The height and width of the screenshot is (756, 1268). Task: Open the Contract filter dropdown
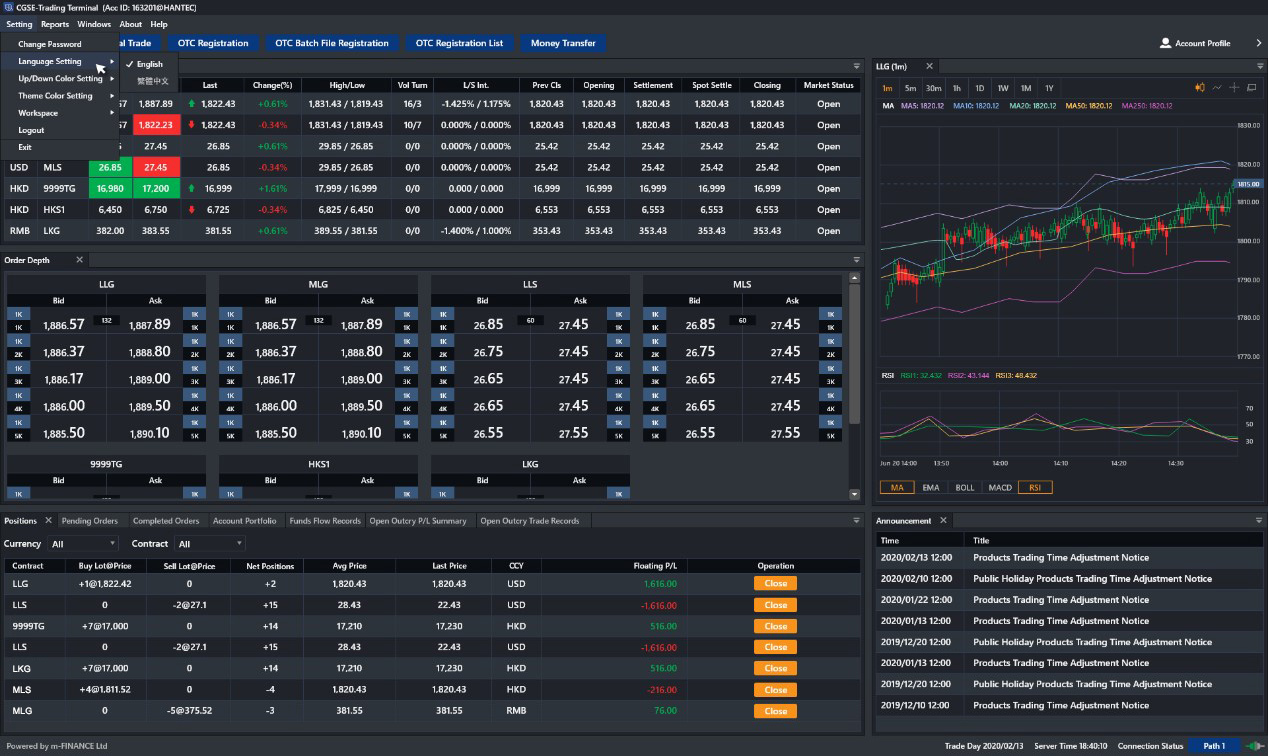coord(209,544)
